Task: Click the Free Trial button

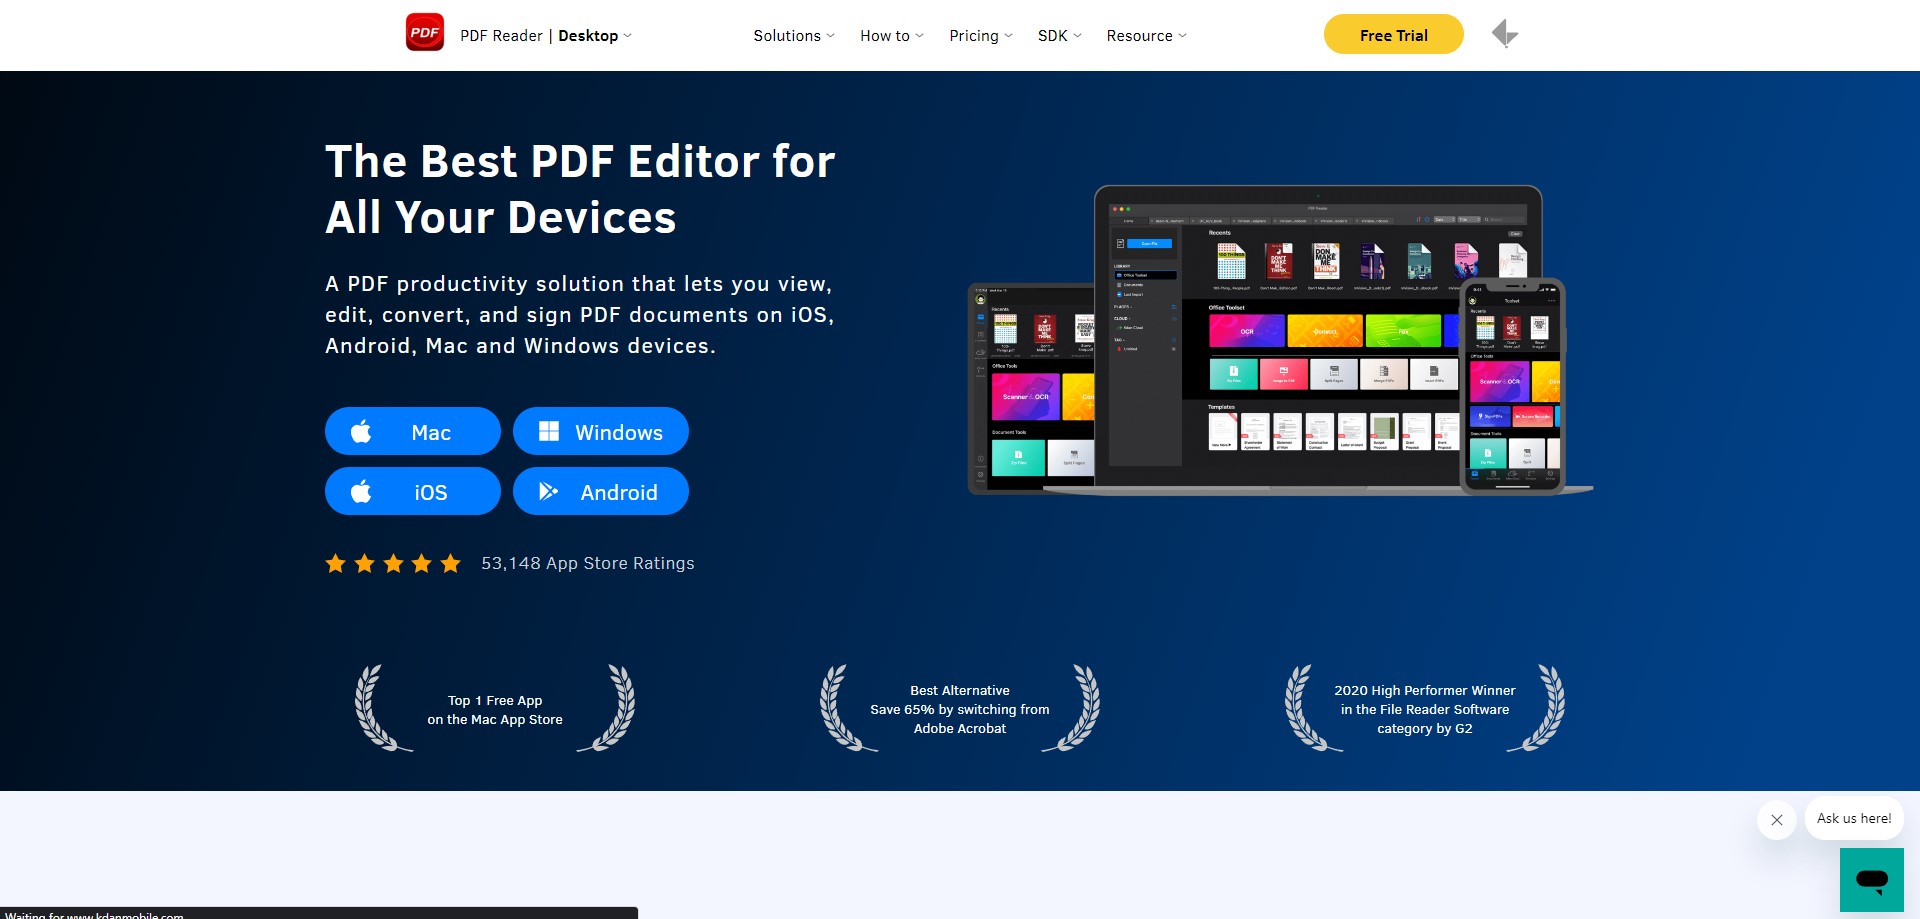Action: [1393, 35]
